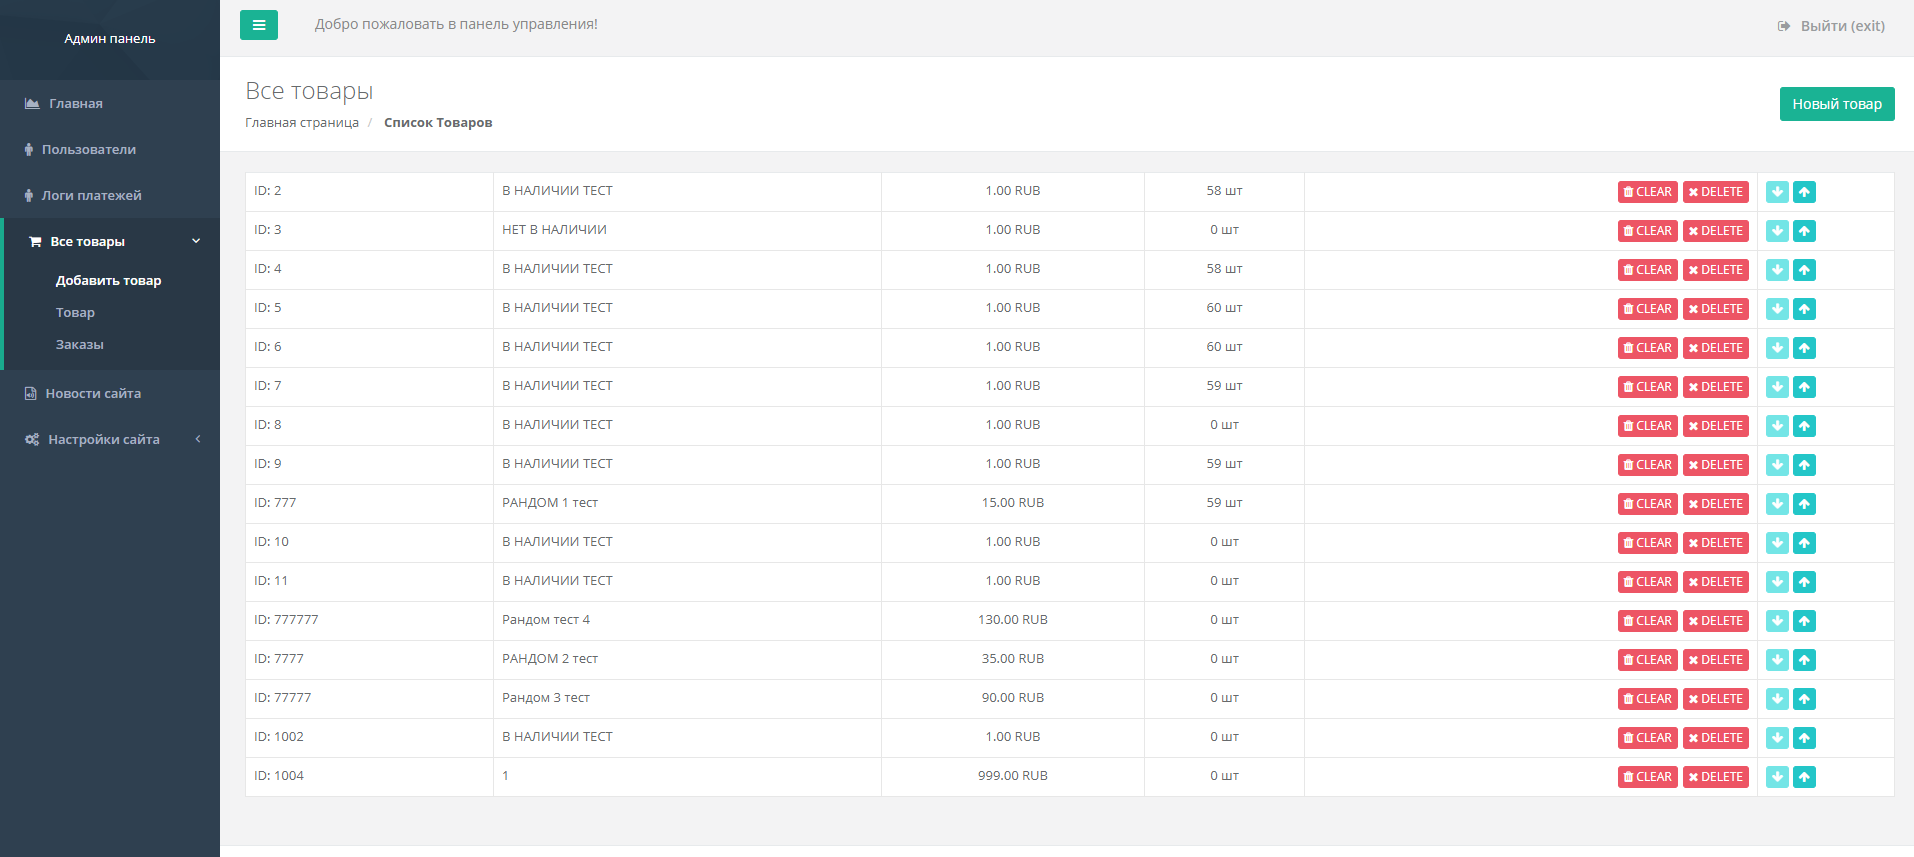Move product ID: 777 down
The height and width of the screenshot is (857, 1914).
(1777, 504)
